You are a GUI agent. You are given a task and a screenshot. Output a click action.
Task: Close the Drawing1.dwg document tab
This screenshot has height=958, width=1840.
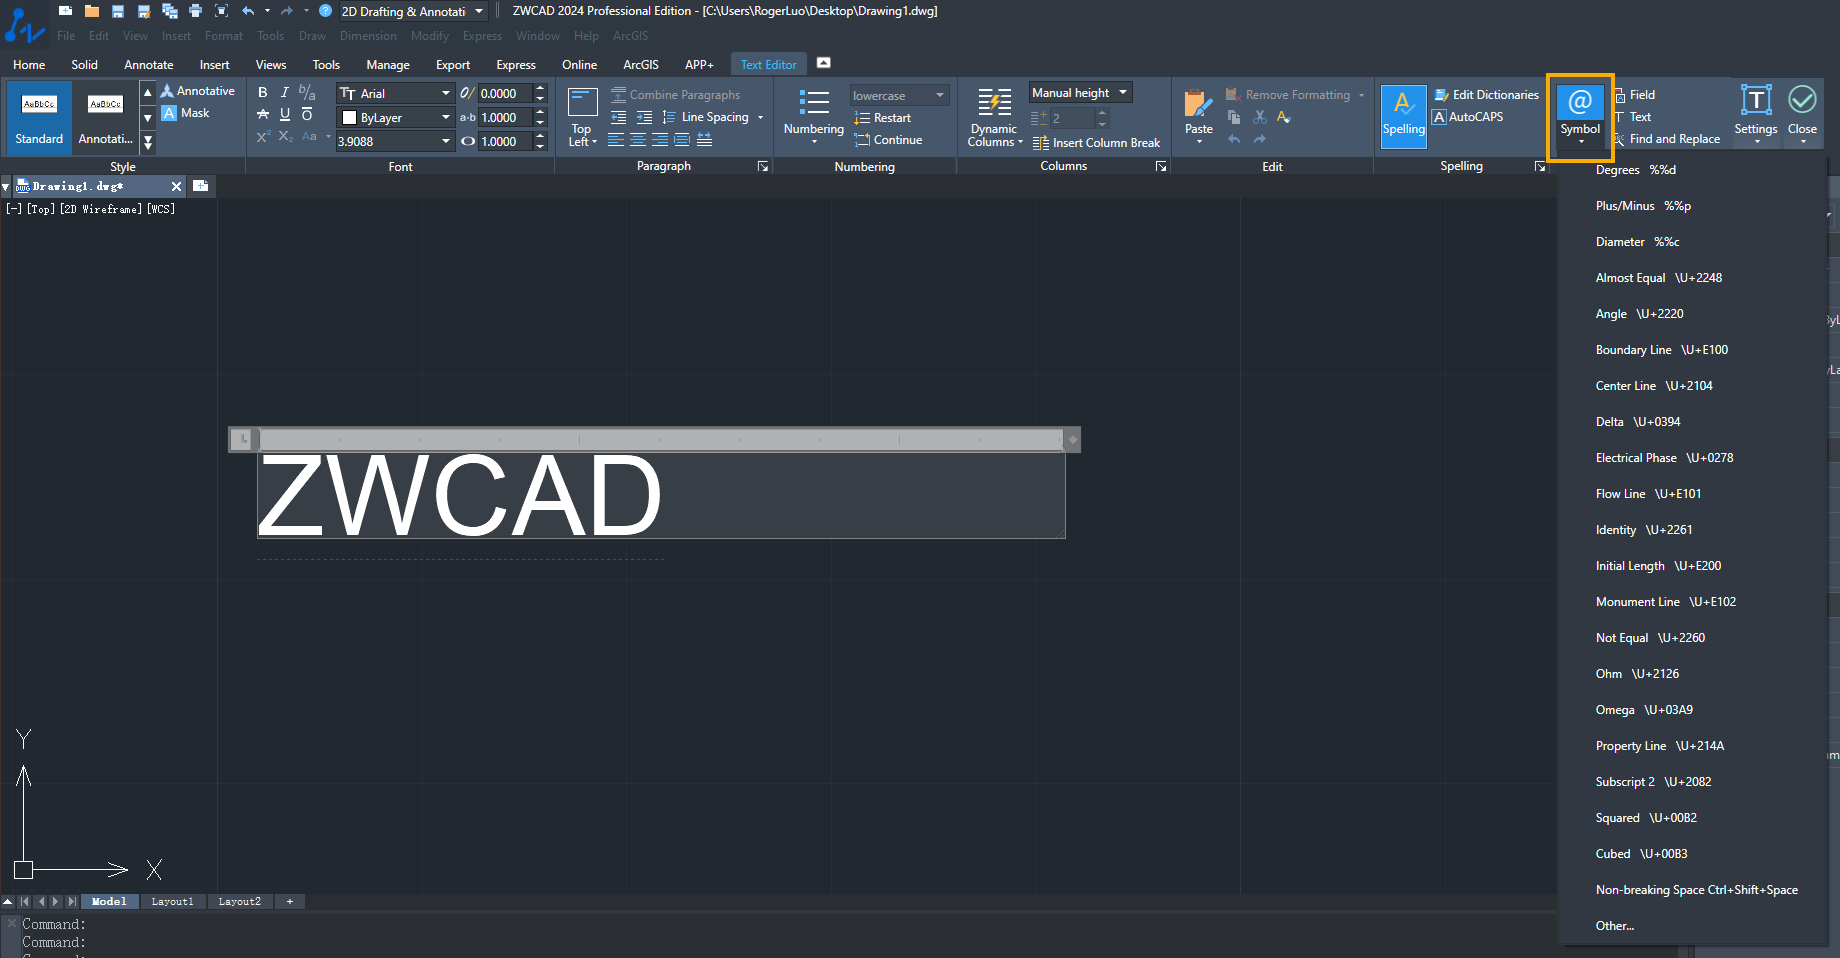coord(177,186)
